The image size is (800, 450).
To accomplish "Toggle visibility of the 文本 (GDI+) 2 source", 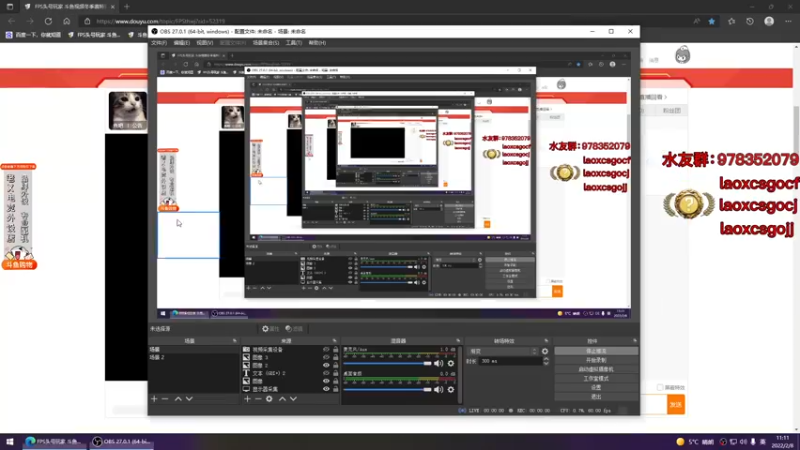I will (326, 373).
